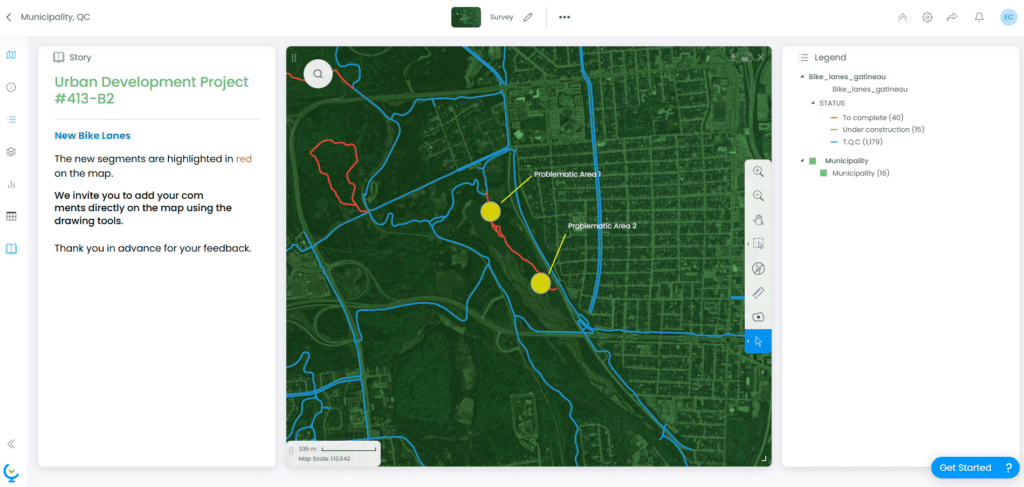Select the rectangle selection tool

[758, 244]
